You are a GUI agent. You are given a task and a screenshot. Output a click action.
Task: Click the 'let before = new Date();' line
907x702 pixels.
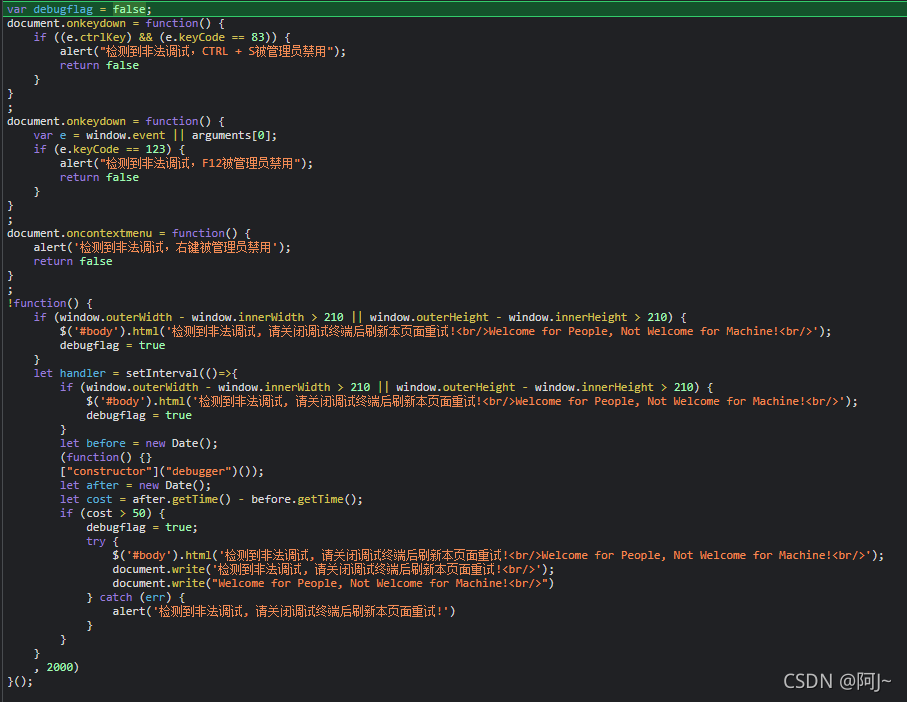[139, 444]
